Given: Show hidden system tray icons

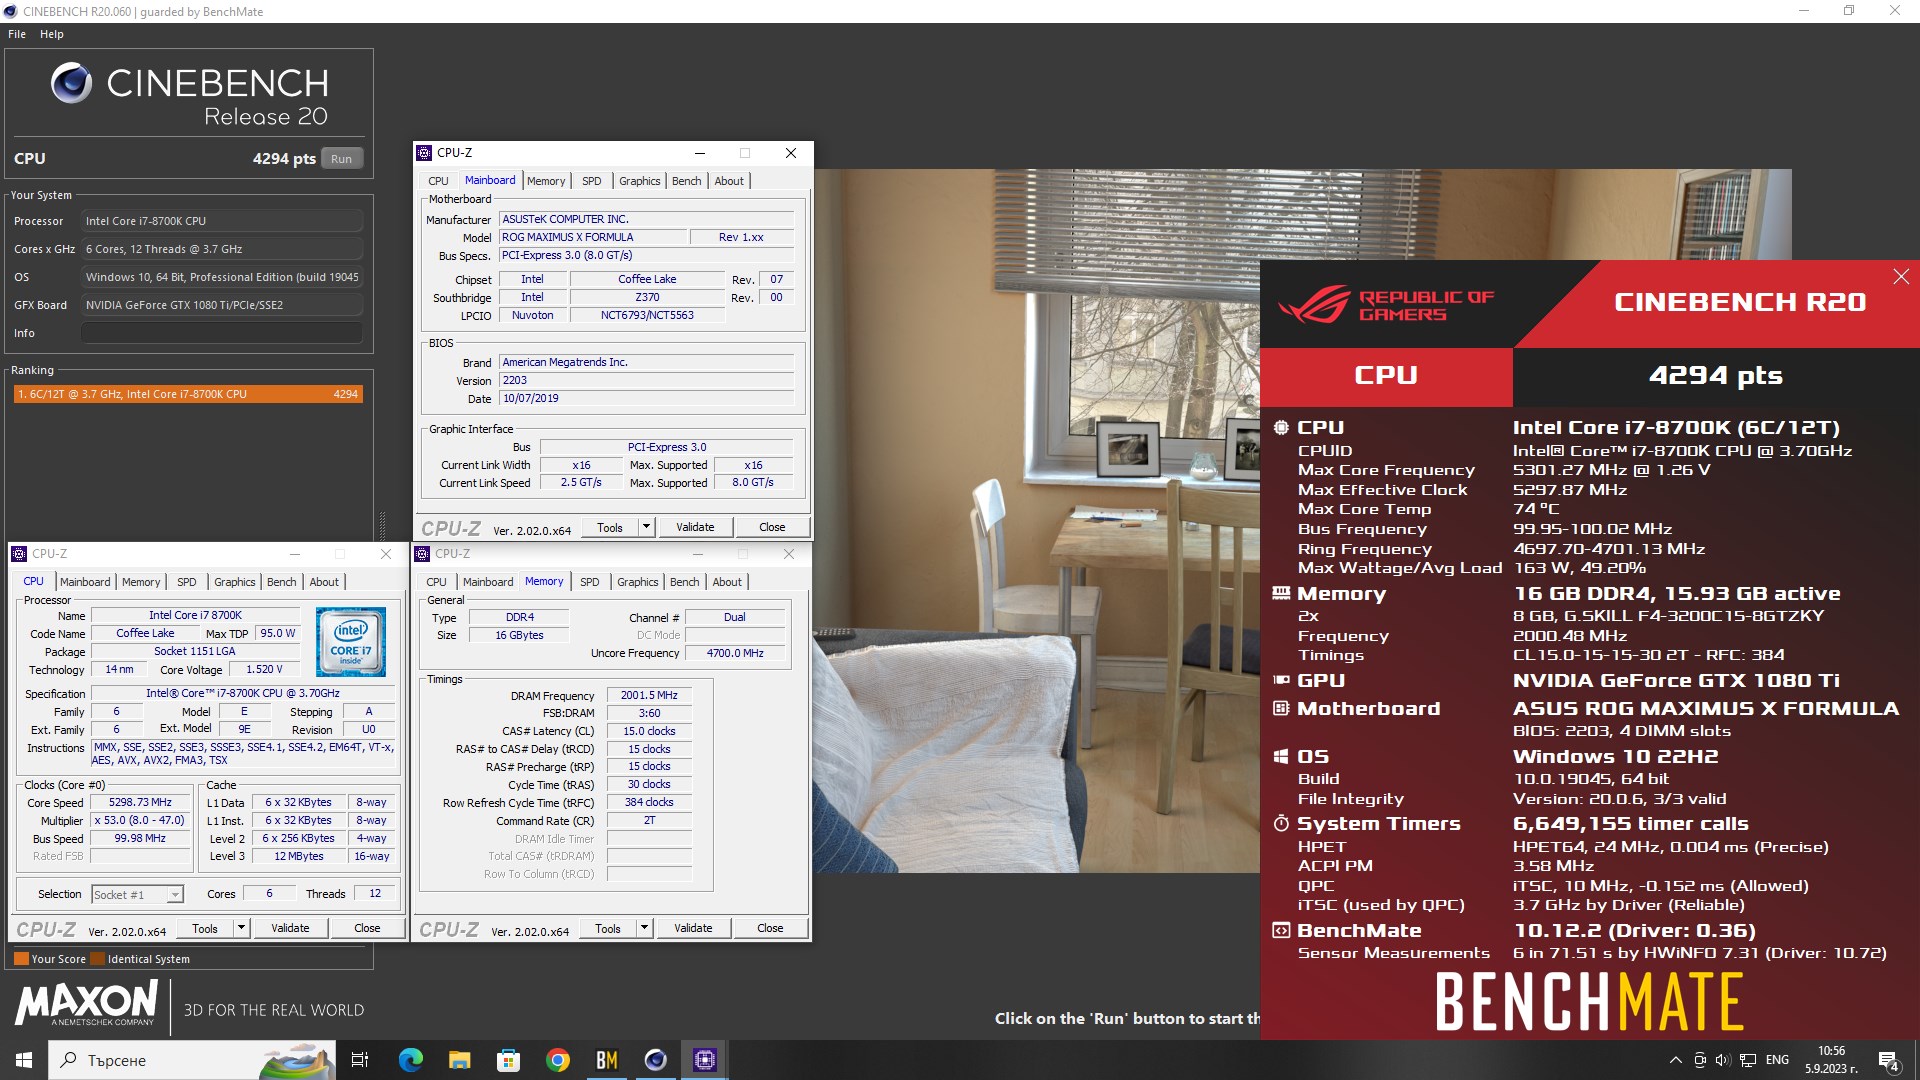Looking at the screenshot, I should coord(1676,1060).
